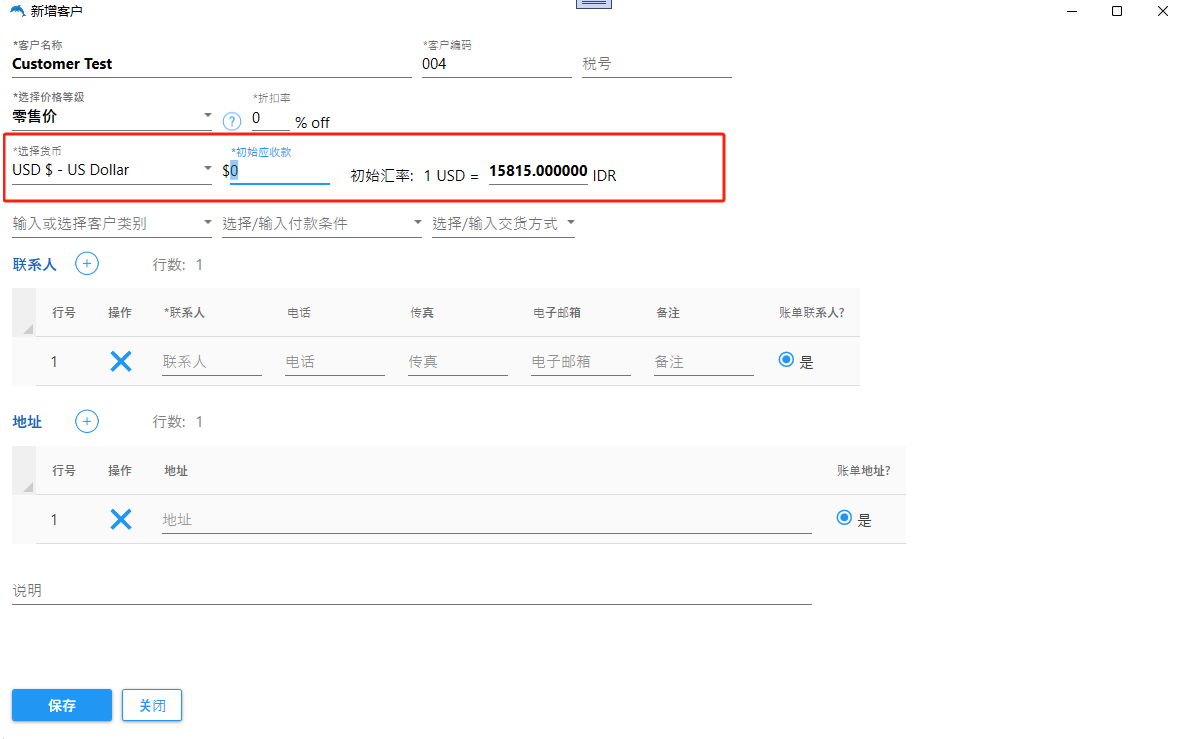Click the blue 保存 save button
Viewport: 1181px width, 739px height.
tap(62, 705)
